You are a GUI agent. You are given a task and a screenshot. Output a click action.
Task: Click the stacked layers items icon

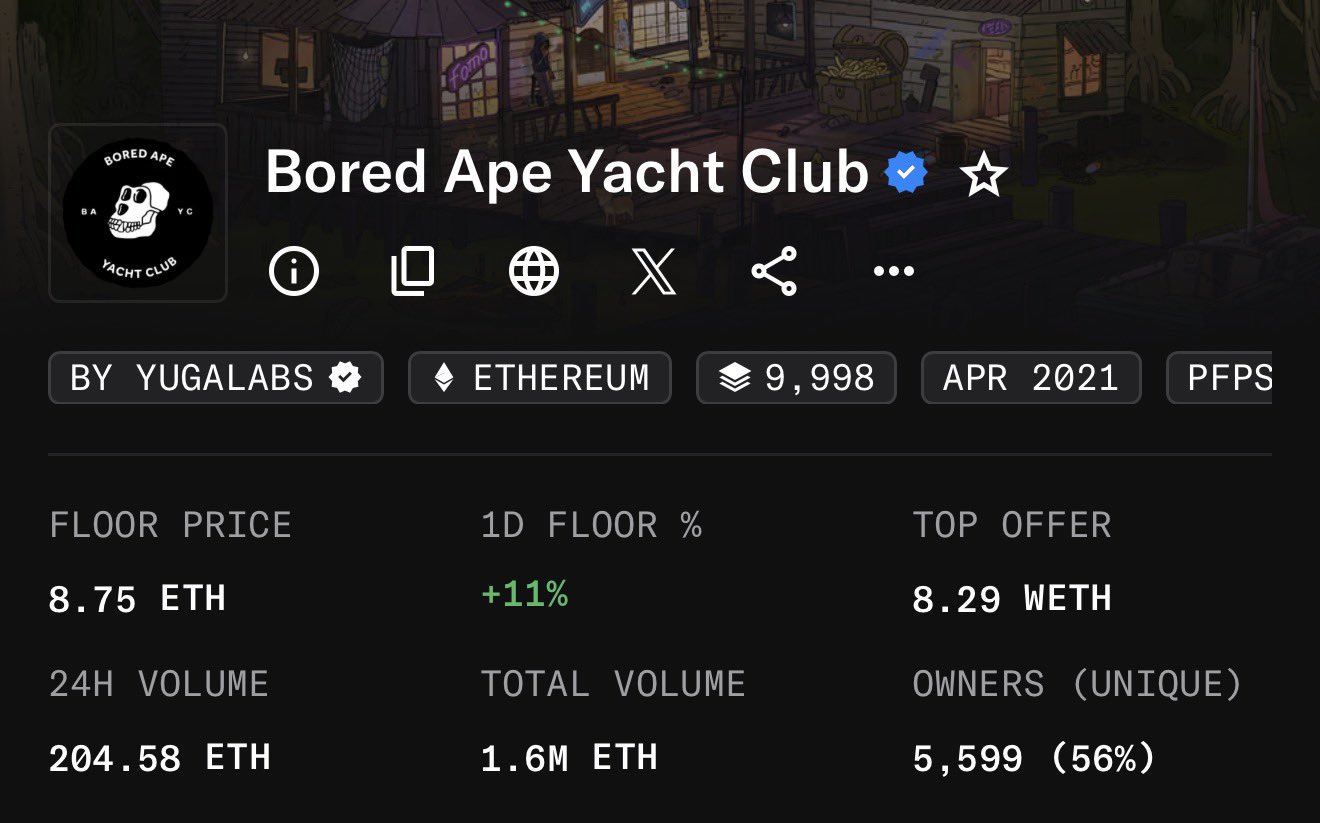[x=735, y=378]
